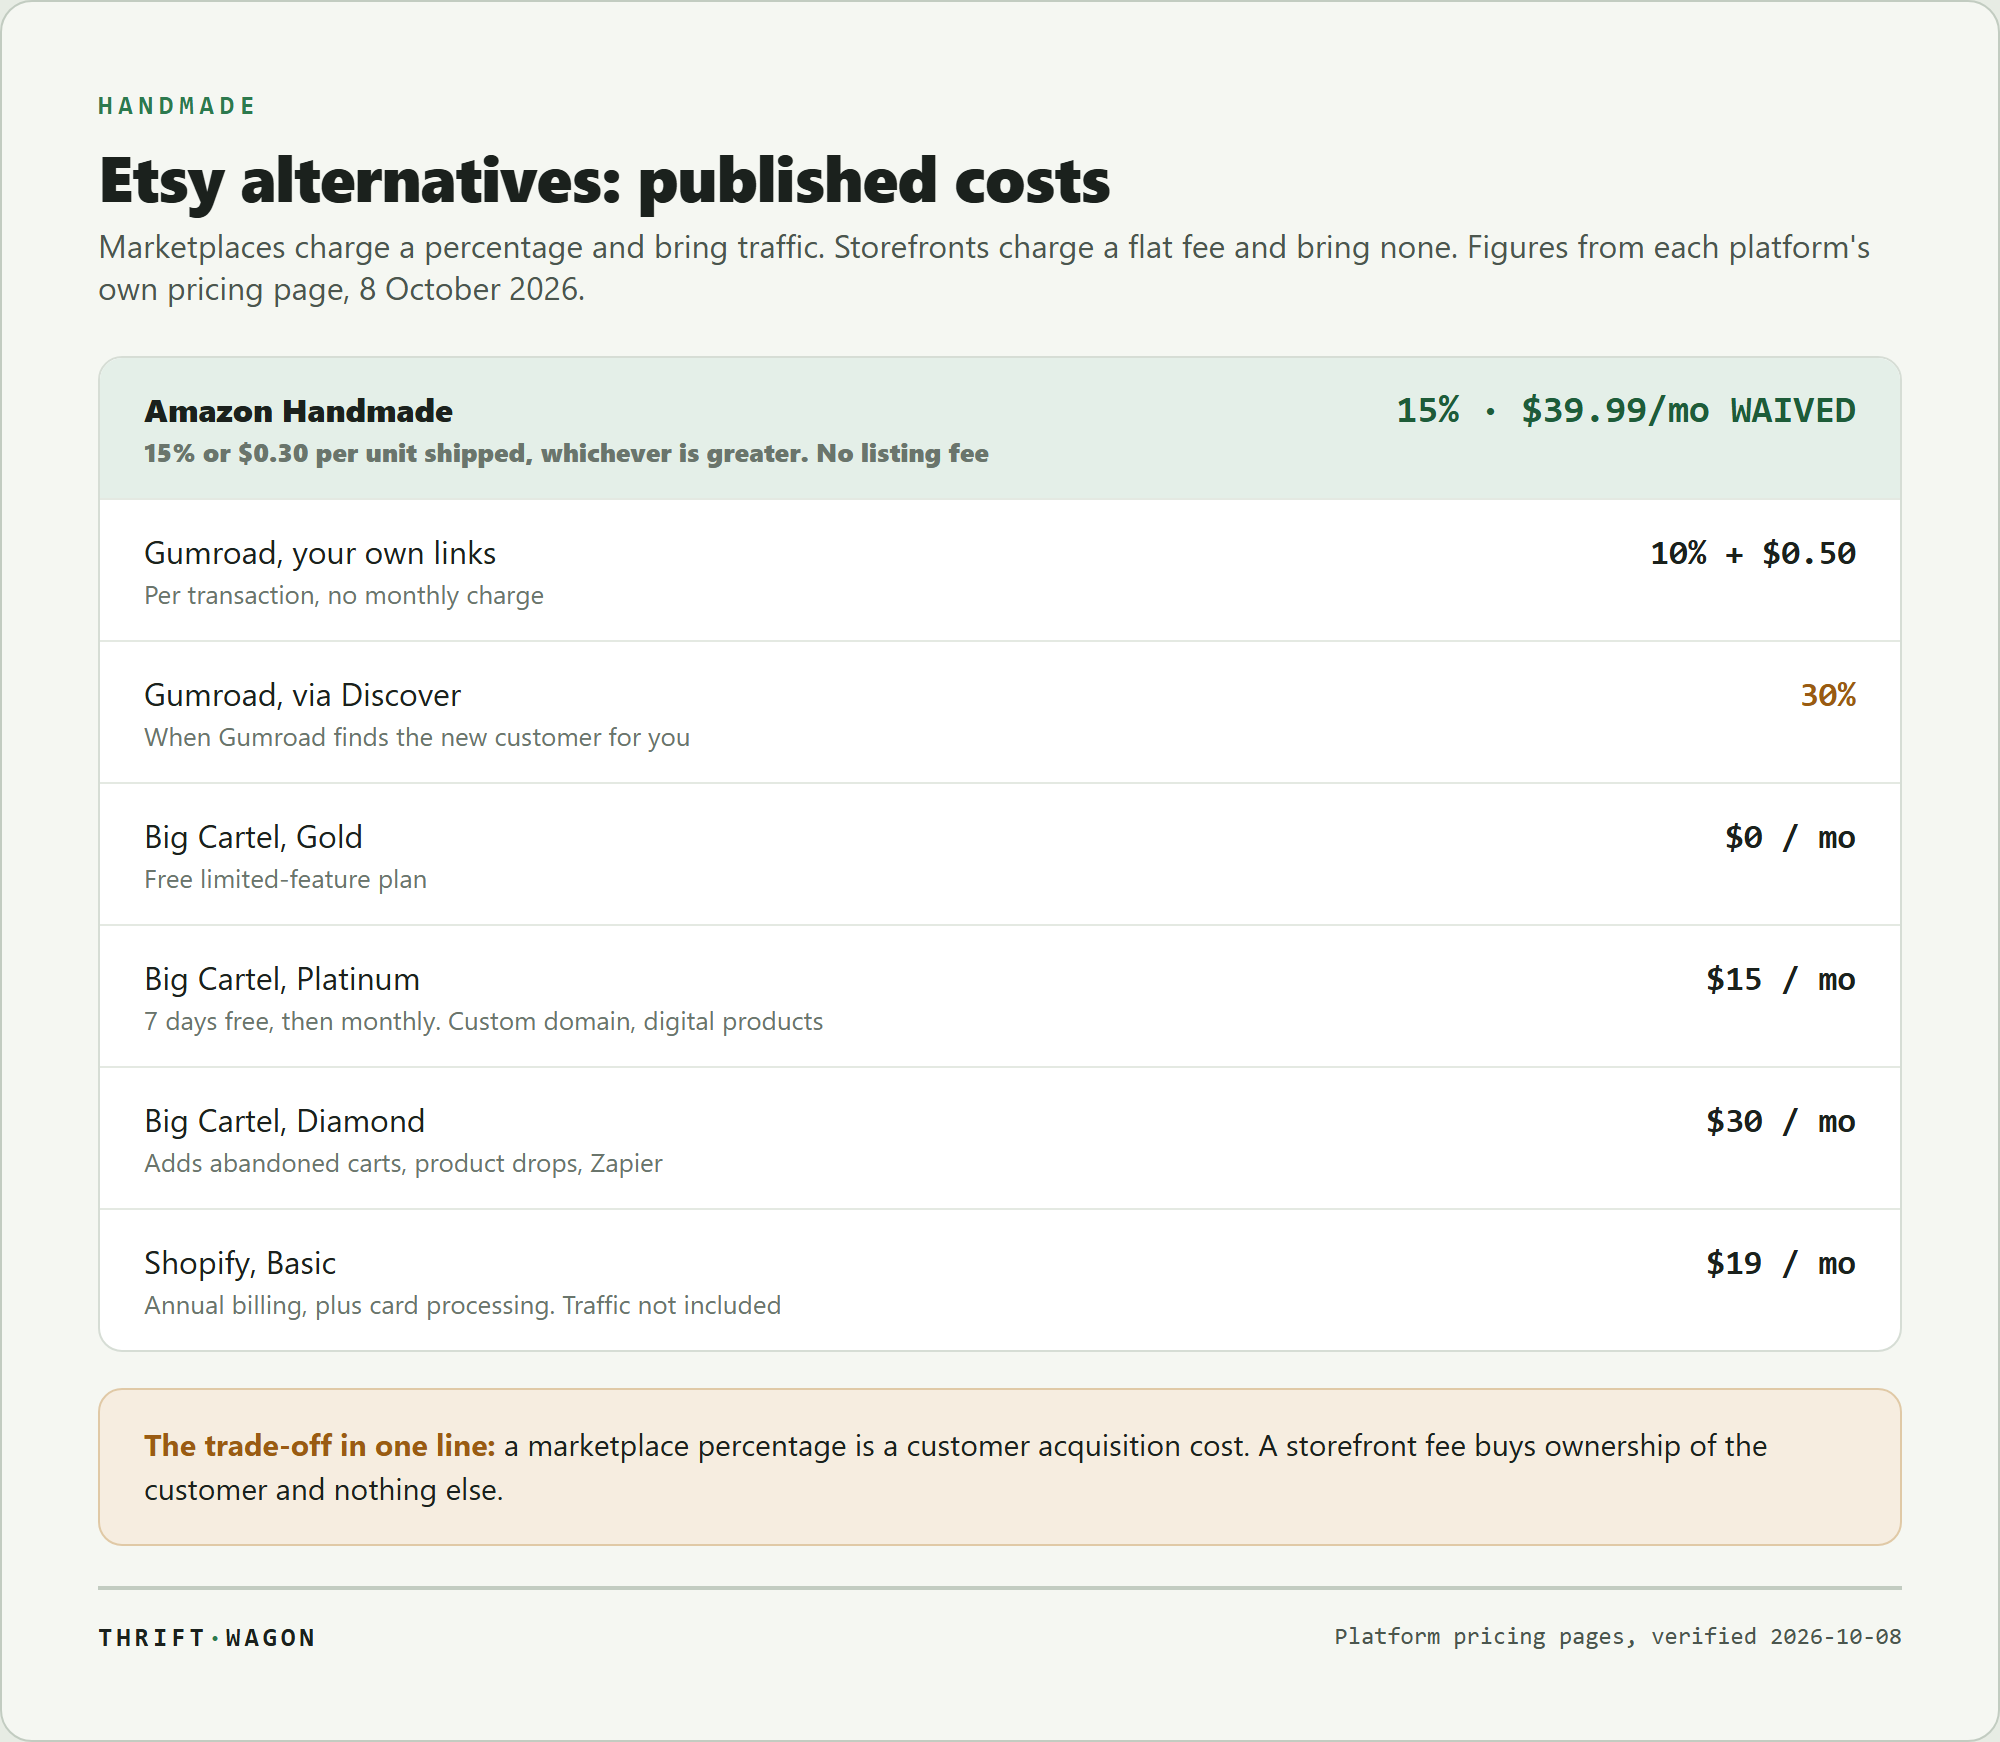The image size is (2000, 1742).
Task: Click the orange '30%' fee value
Action: [x=1828, y=695]
